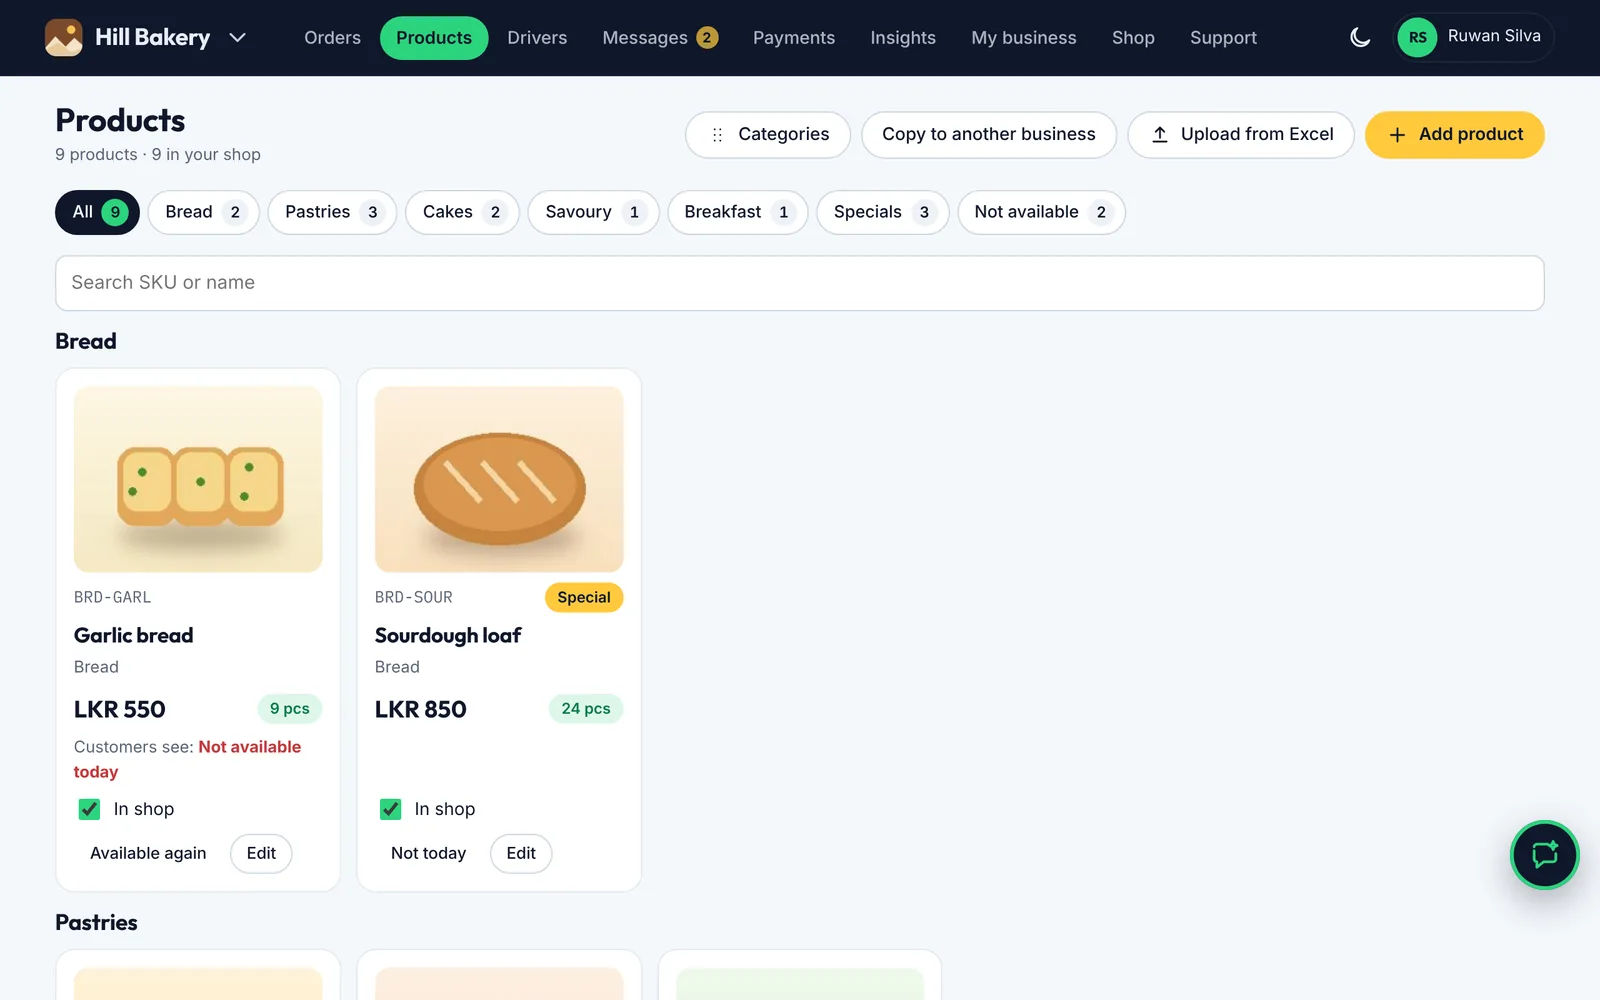The image size is (1600, 1000).
Task: Open the Orders tab
Action: pos(332,38)
